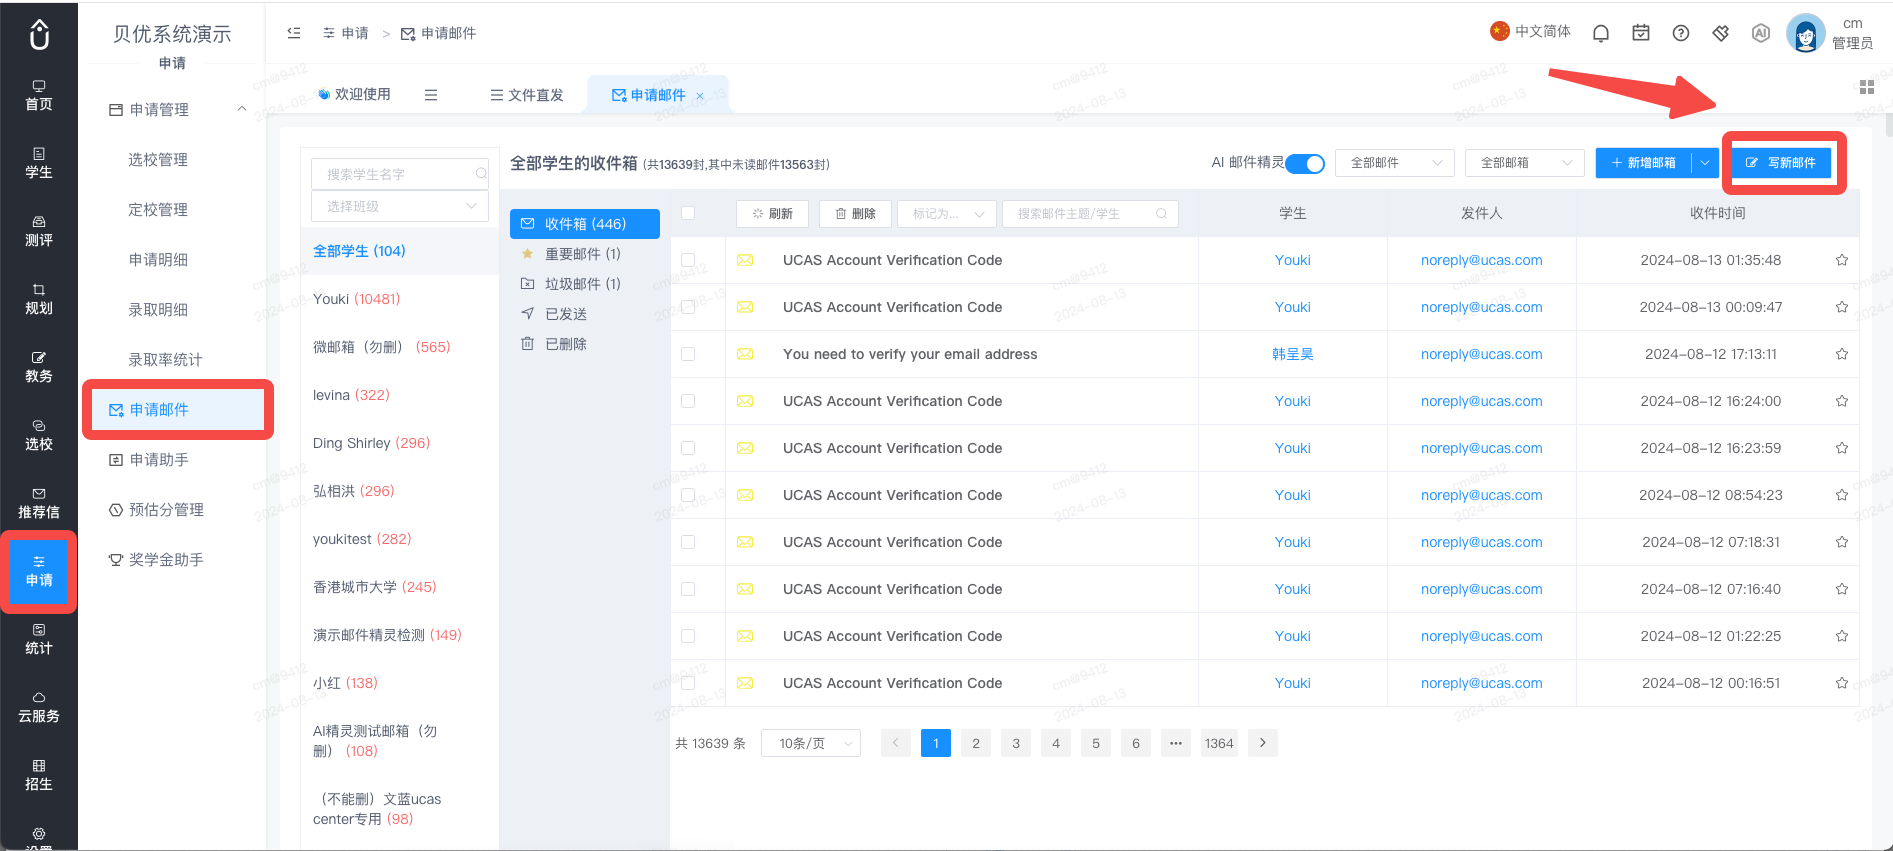Switch to the 文件直发 tab
The height and width of the screenshot is (851, 1893).
click(x=527, y=95)
